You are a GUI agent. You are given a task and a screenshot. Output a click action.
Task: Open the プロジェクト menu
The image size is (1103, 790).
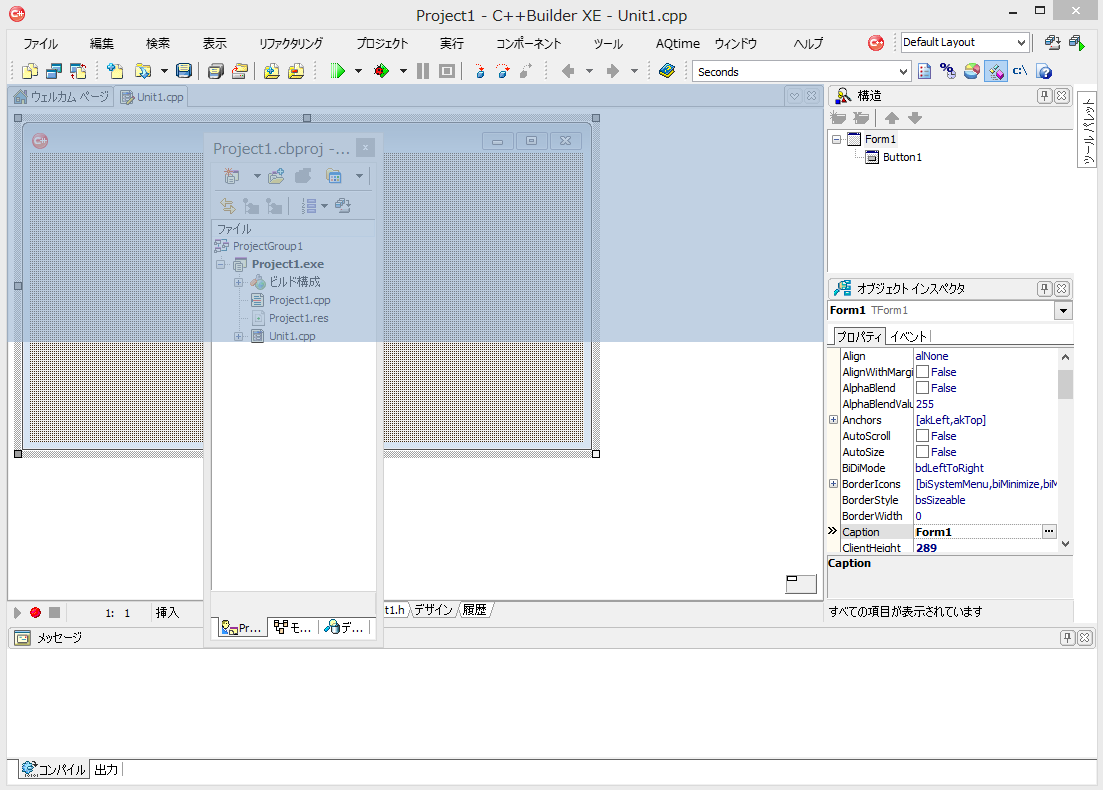(x=382, y=44)
